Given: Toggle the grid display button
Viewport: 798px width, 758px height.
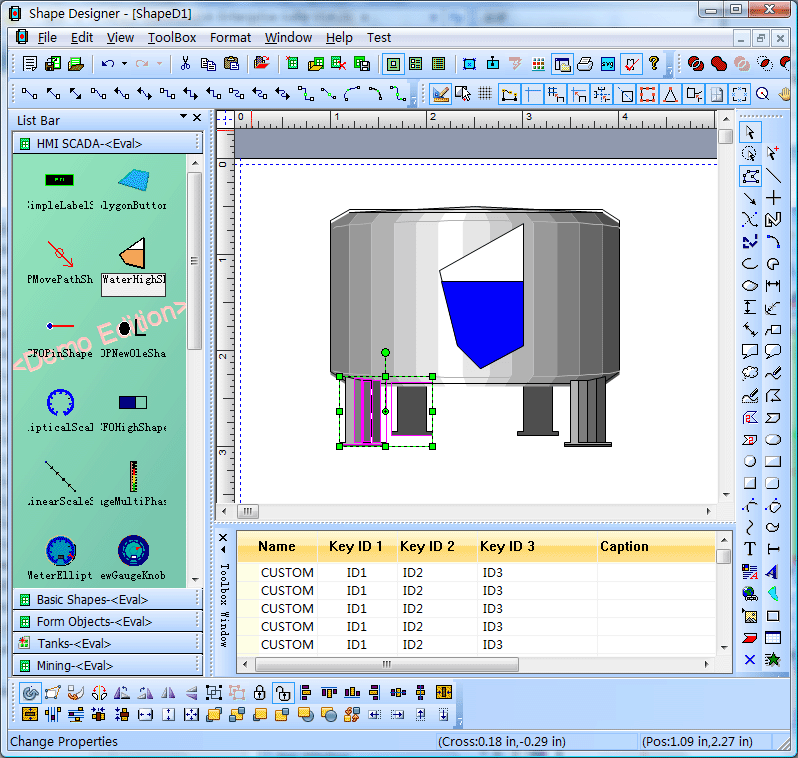Looking at the screenshot, I should (485, 94).
